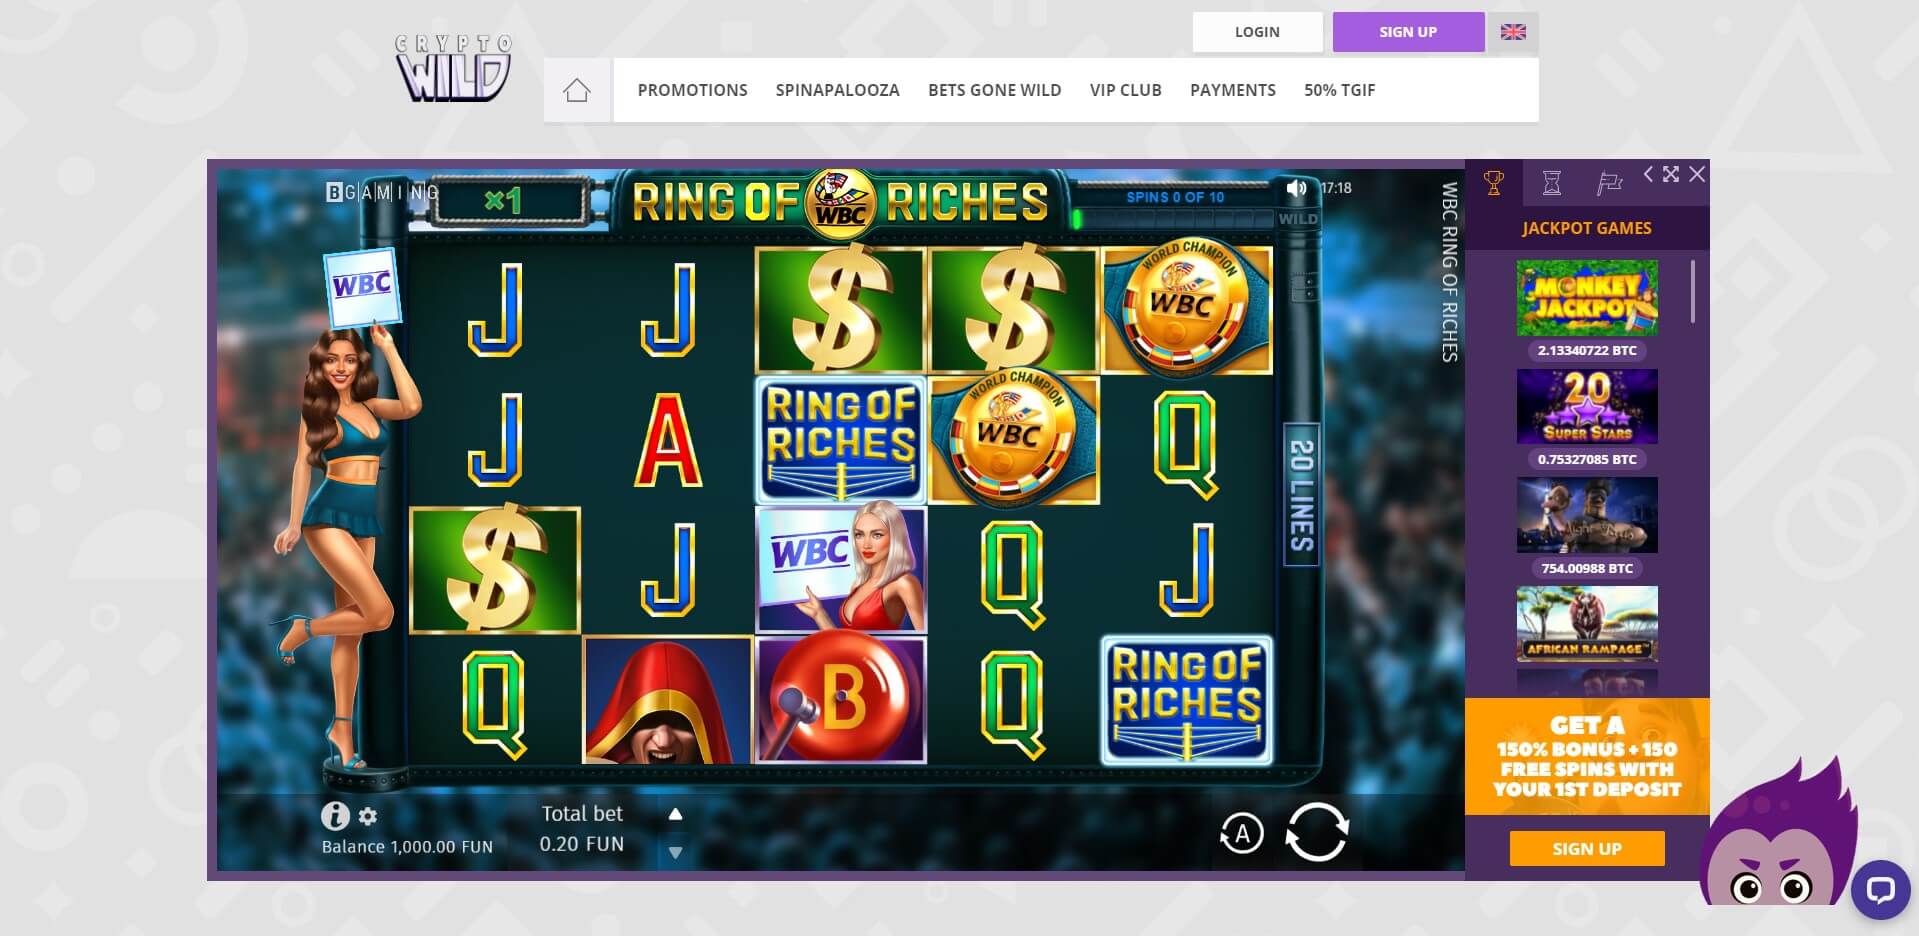This screenshot has width=1919, height=936.
Task: Select the hourglass tab in side panel
Action: click(x=1552, y=183)
